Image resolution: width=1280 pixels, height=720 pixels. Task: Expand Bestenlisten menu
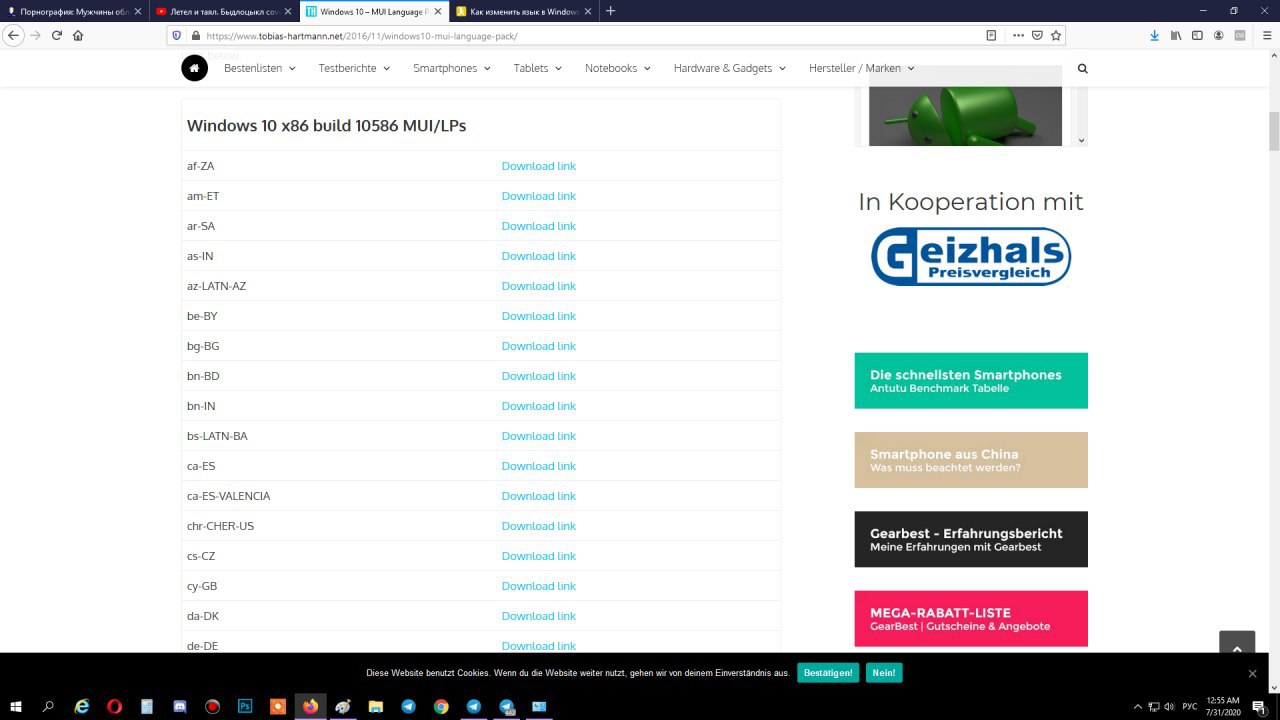(x=259, y=68)
